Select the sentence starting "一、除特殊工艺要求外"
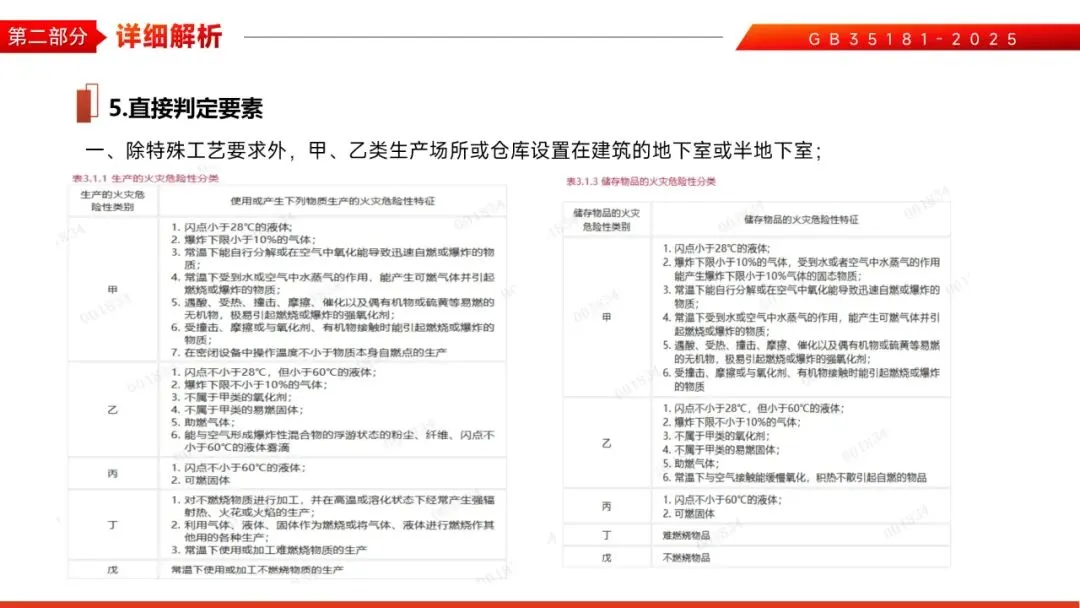 453,151
